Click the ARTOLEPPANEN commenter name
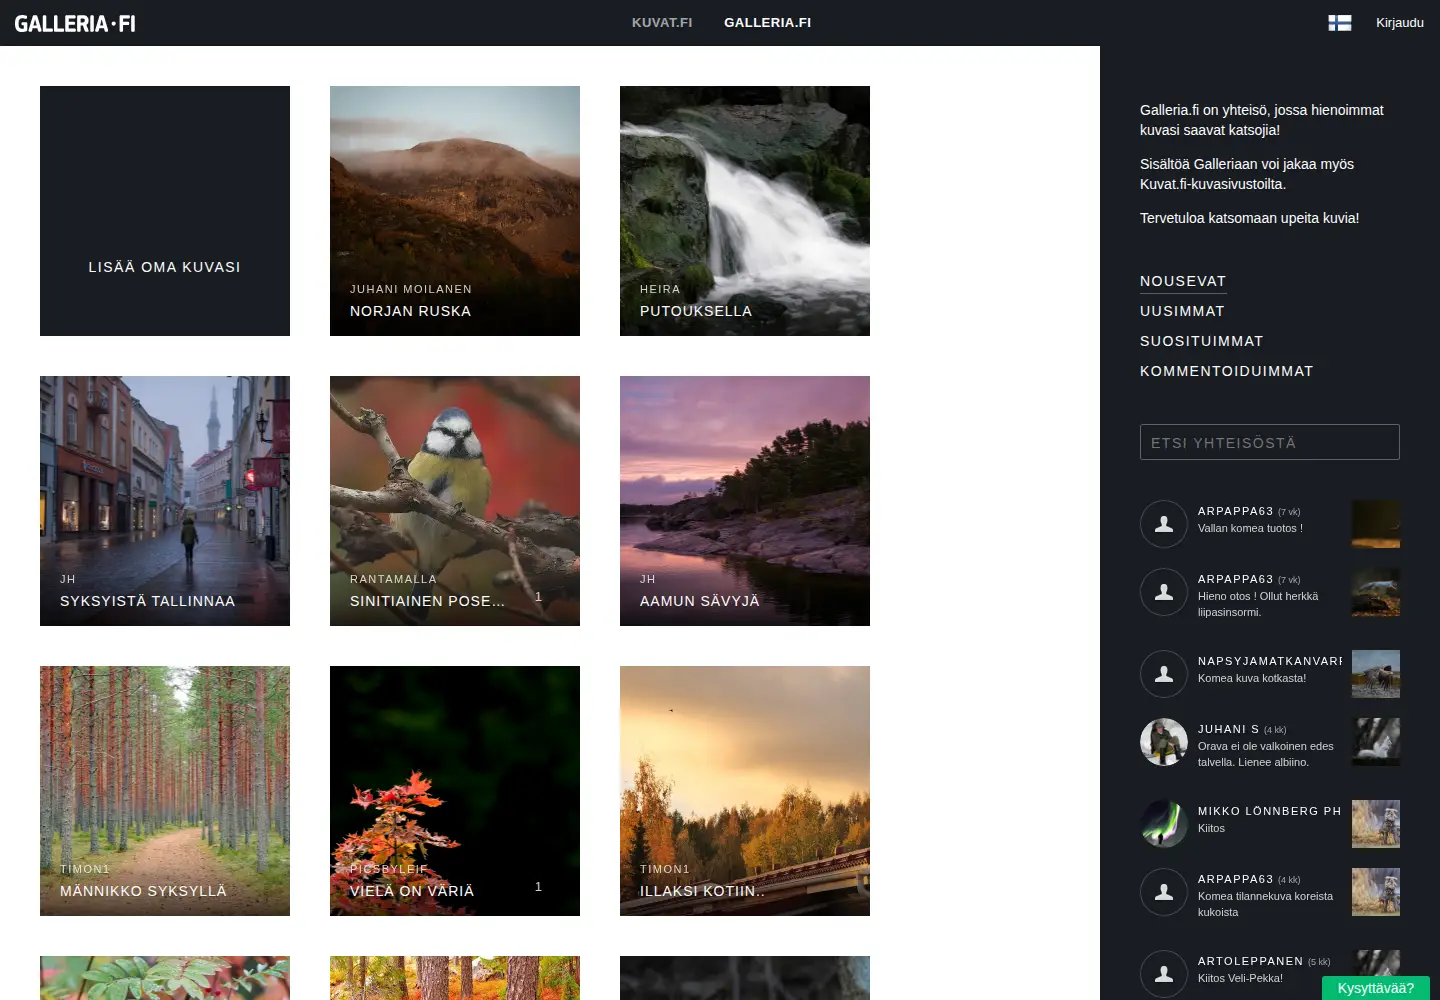 pos(1250,961)
